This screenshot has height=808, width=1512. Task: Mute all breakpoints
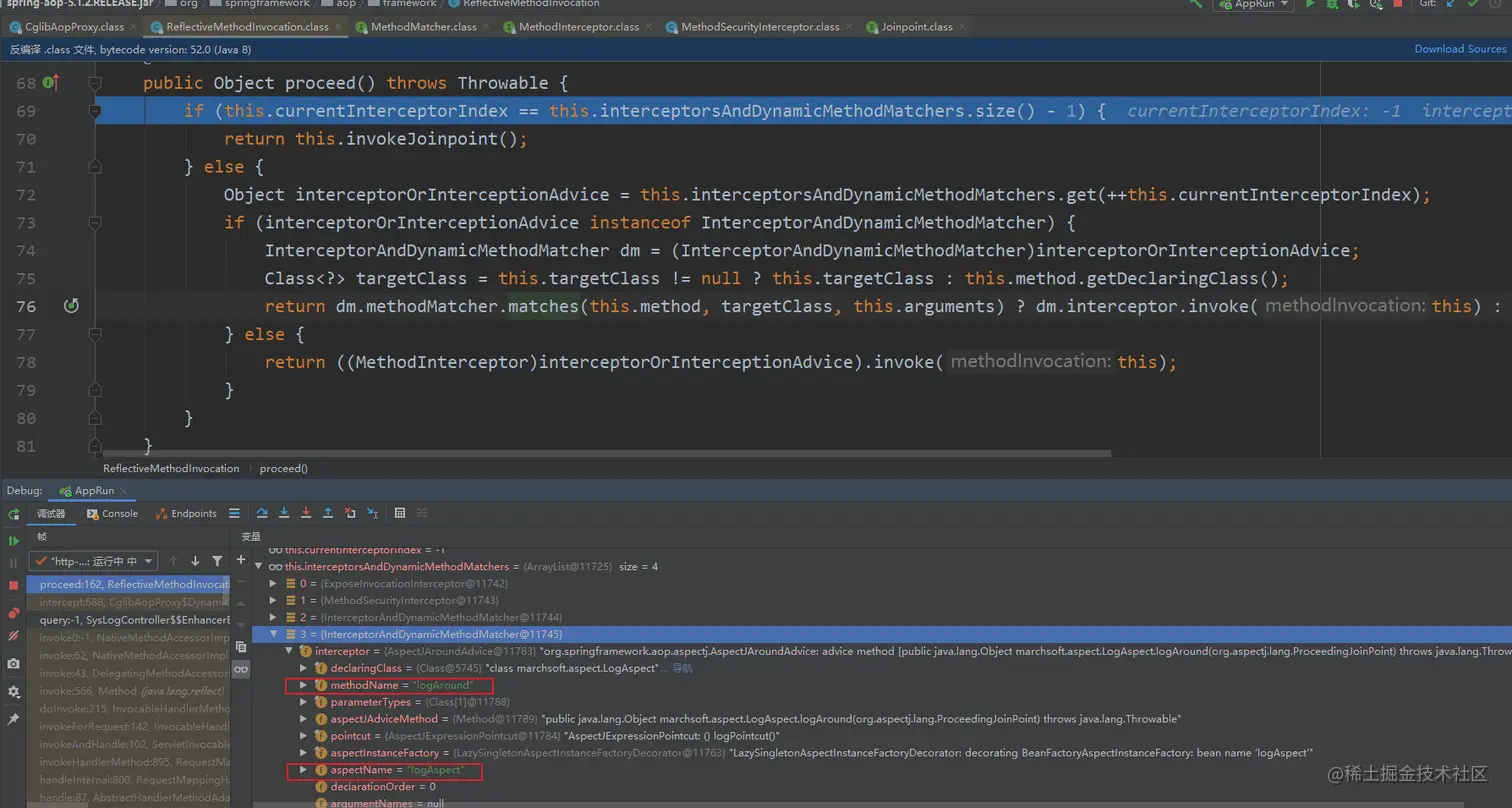(14, 636)
